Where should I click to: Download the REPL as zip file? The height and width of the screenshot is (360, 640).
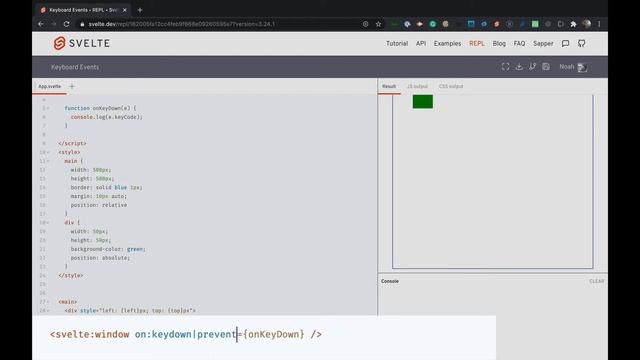click(519, 67)
